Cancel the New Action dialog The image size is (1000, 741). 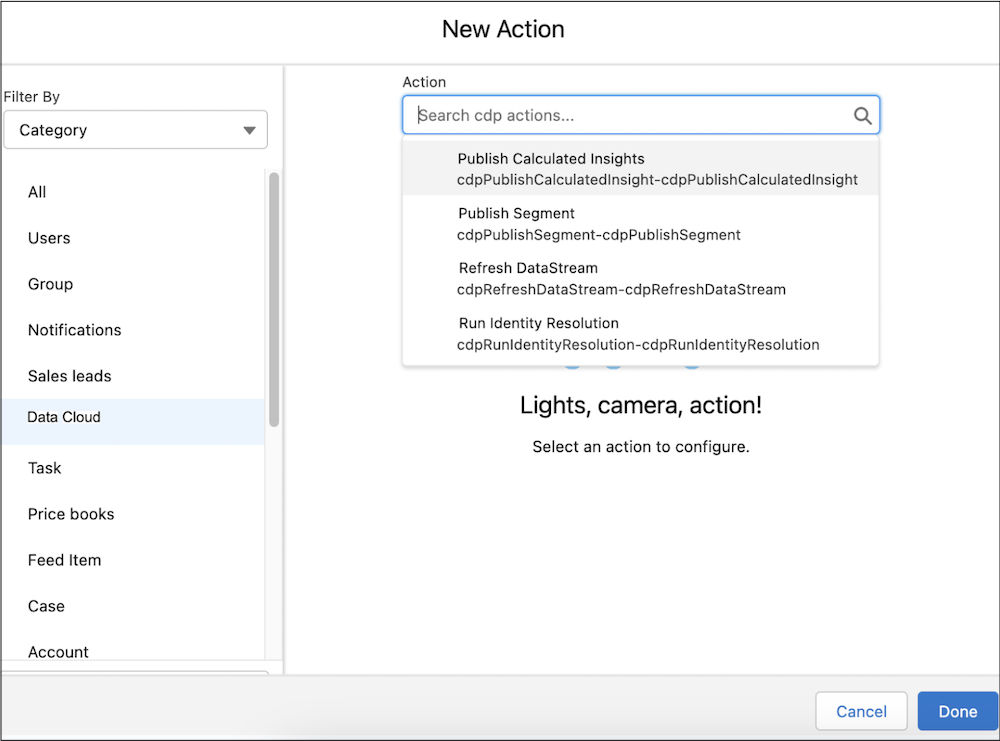861,711
